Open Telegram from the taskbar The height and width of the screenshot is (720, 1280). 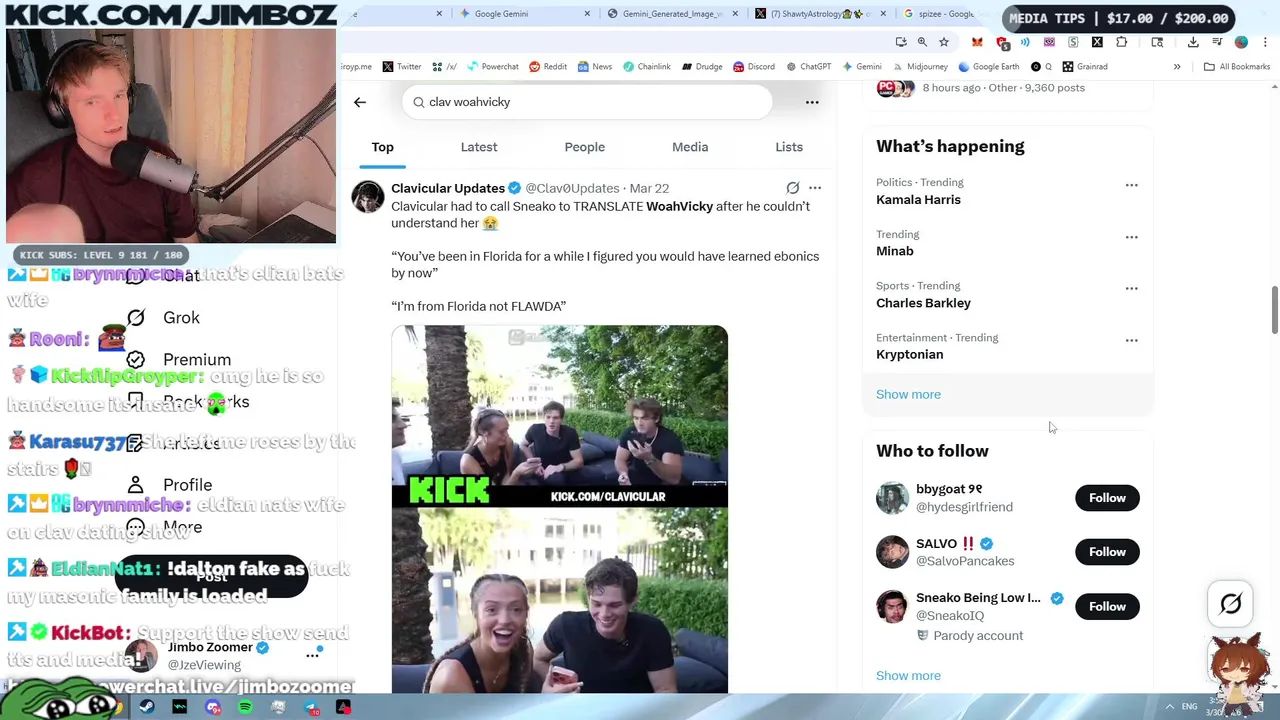[x=311, y=707]
